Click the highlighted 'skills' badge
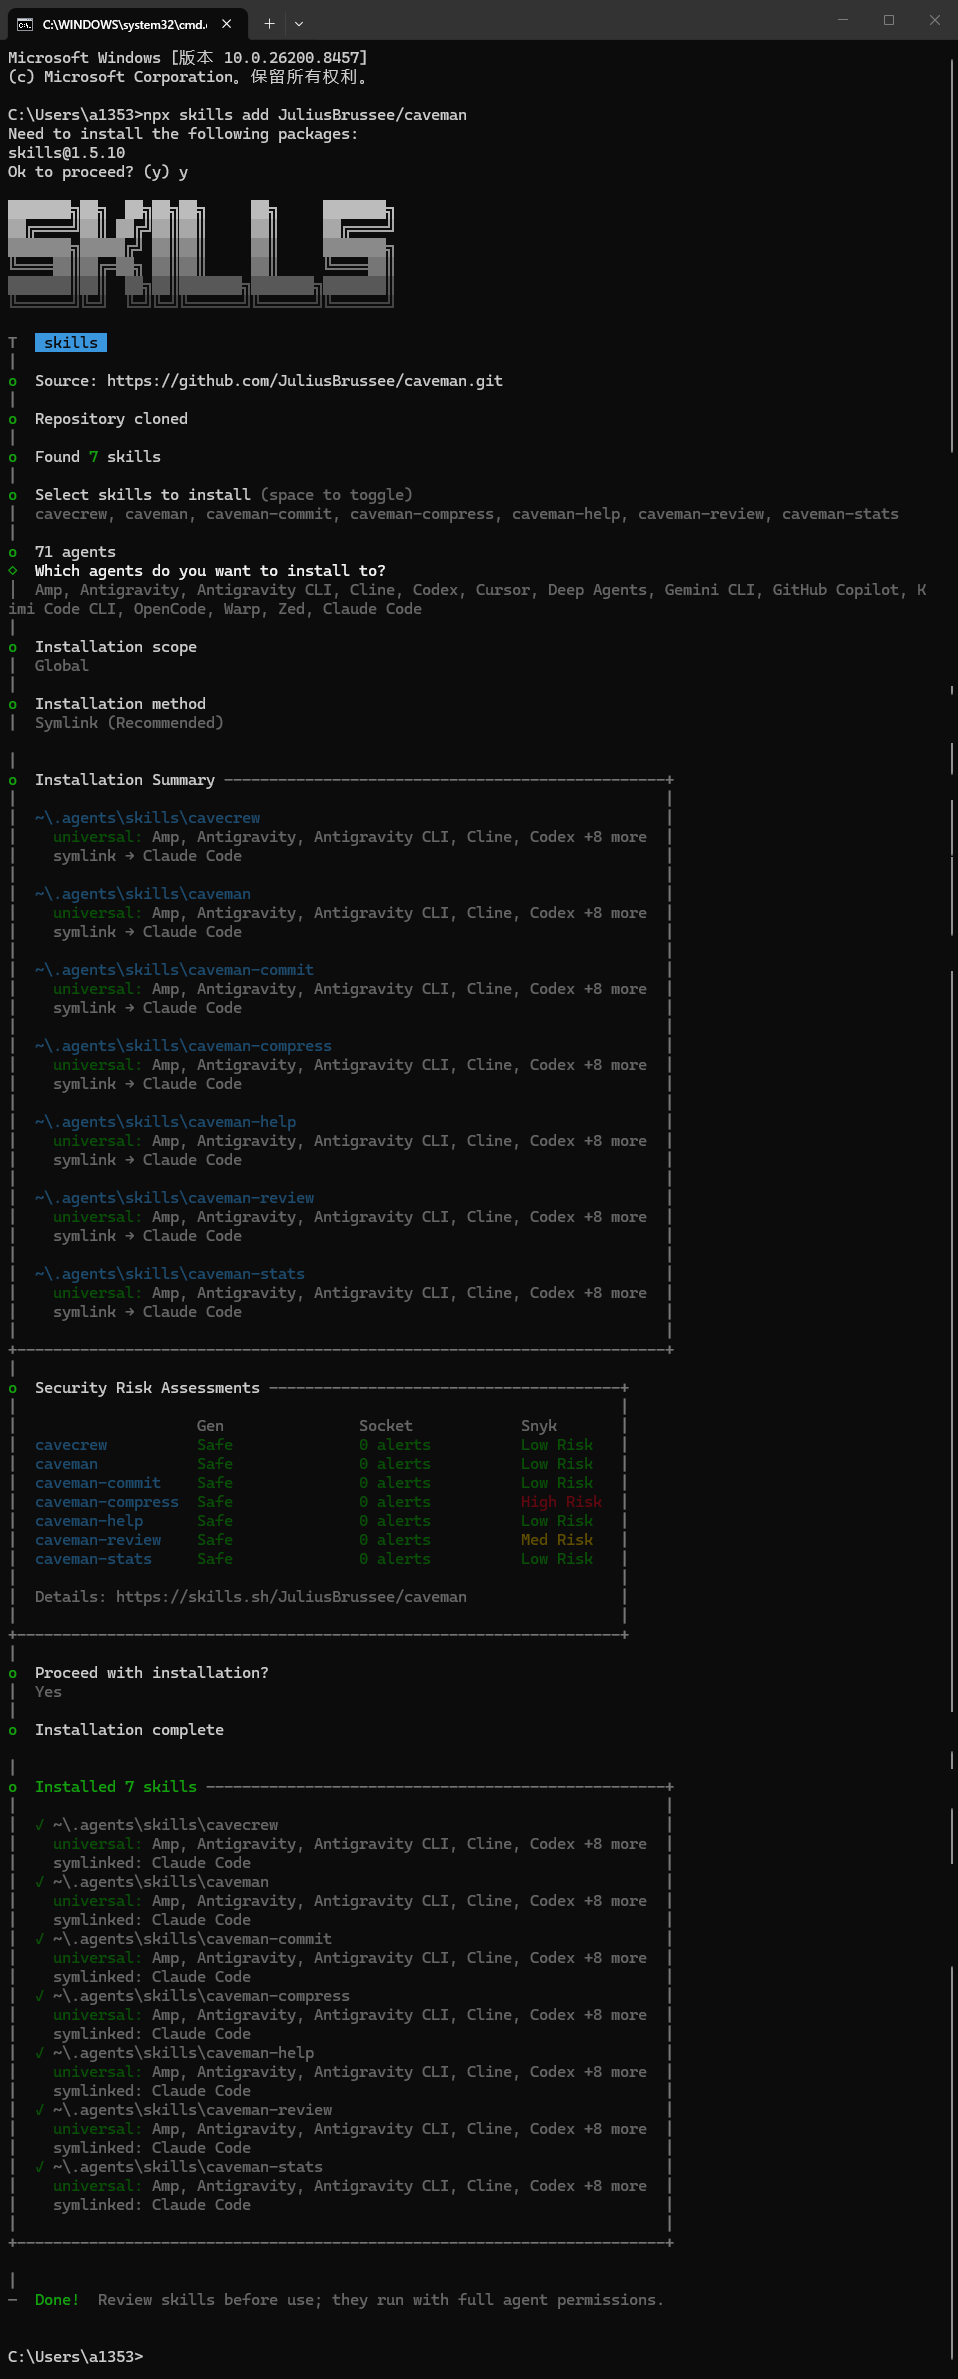958x2379 pixels. point(71,343)
